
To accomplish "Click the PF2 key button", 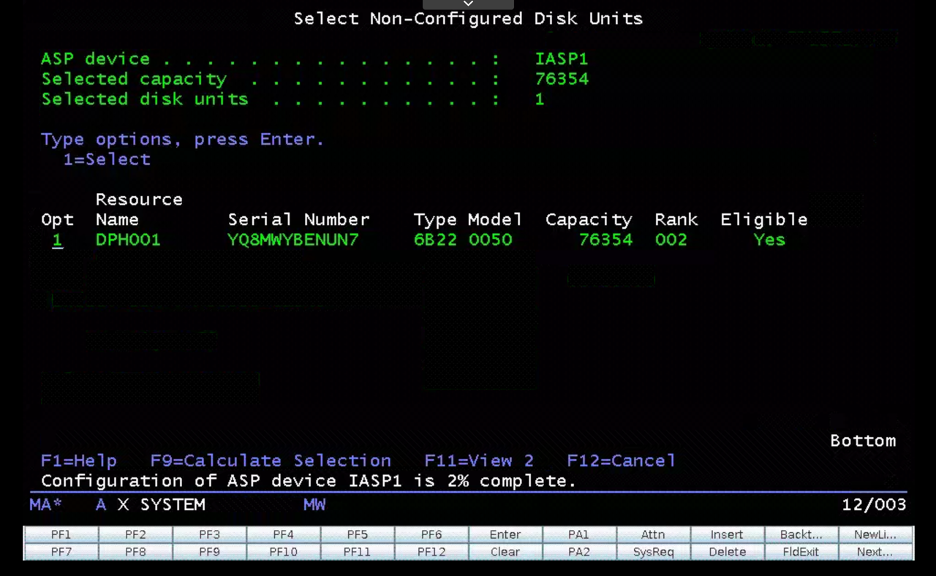I will [136, 534].
